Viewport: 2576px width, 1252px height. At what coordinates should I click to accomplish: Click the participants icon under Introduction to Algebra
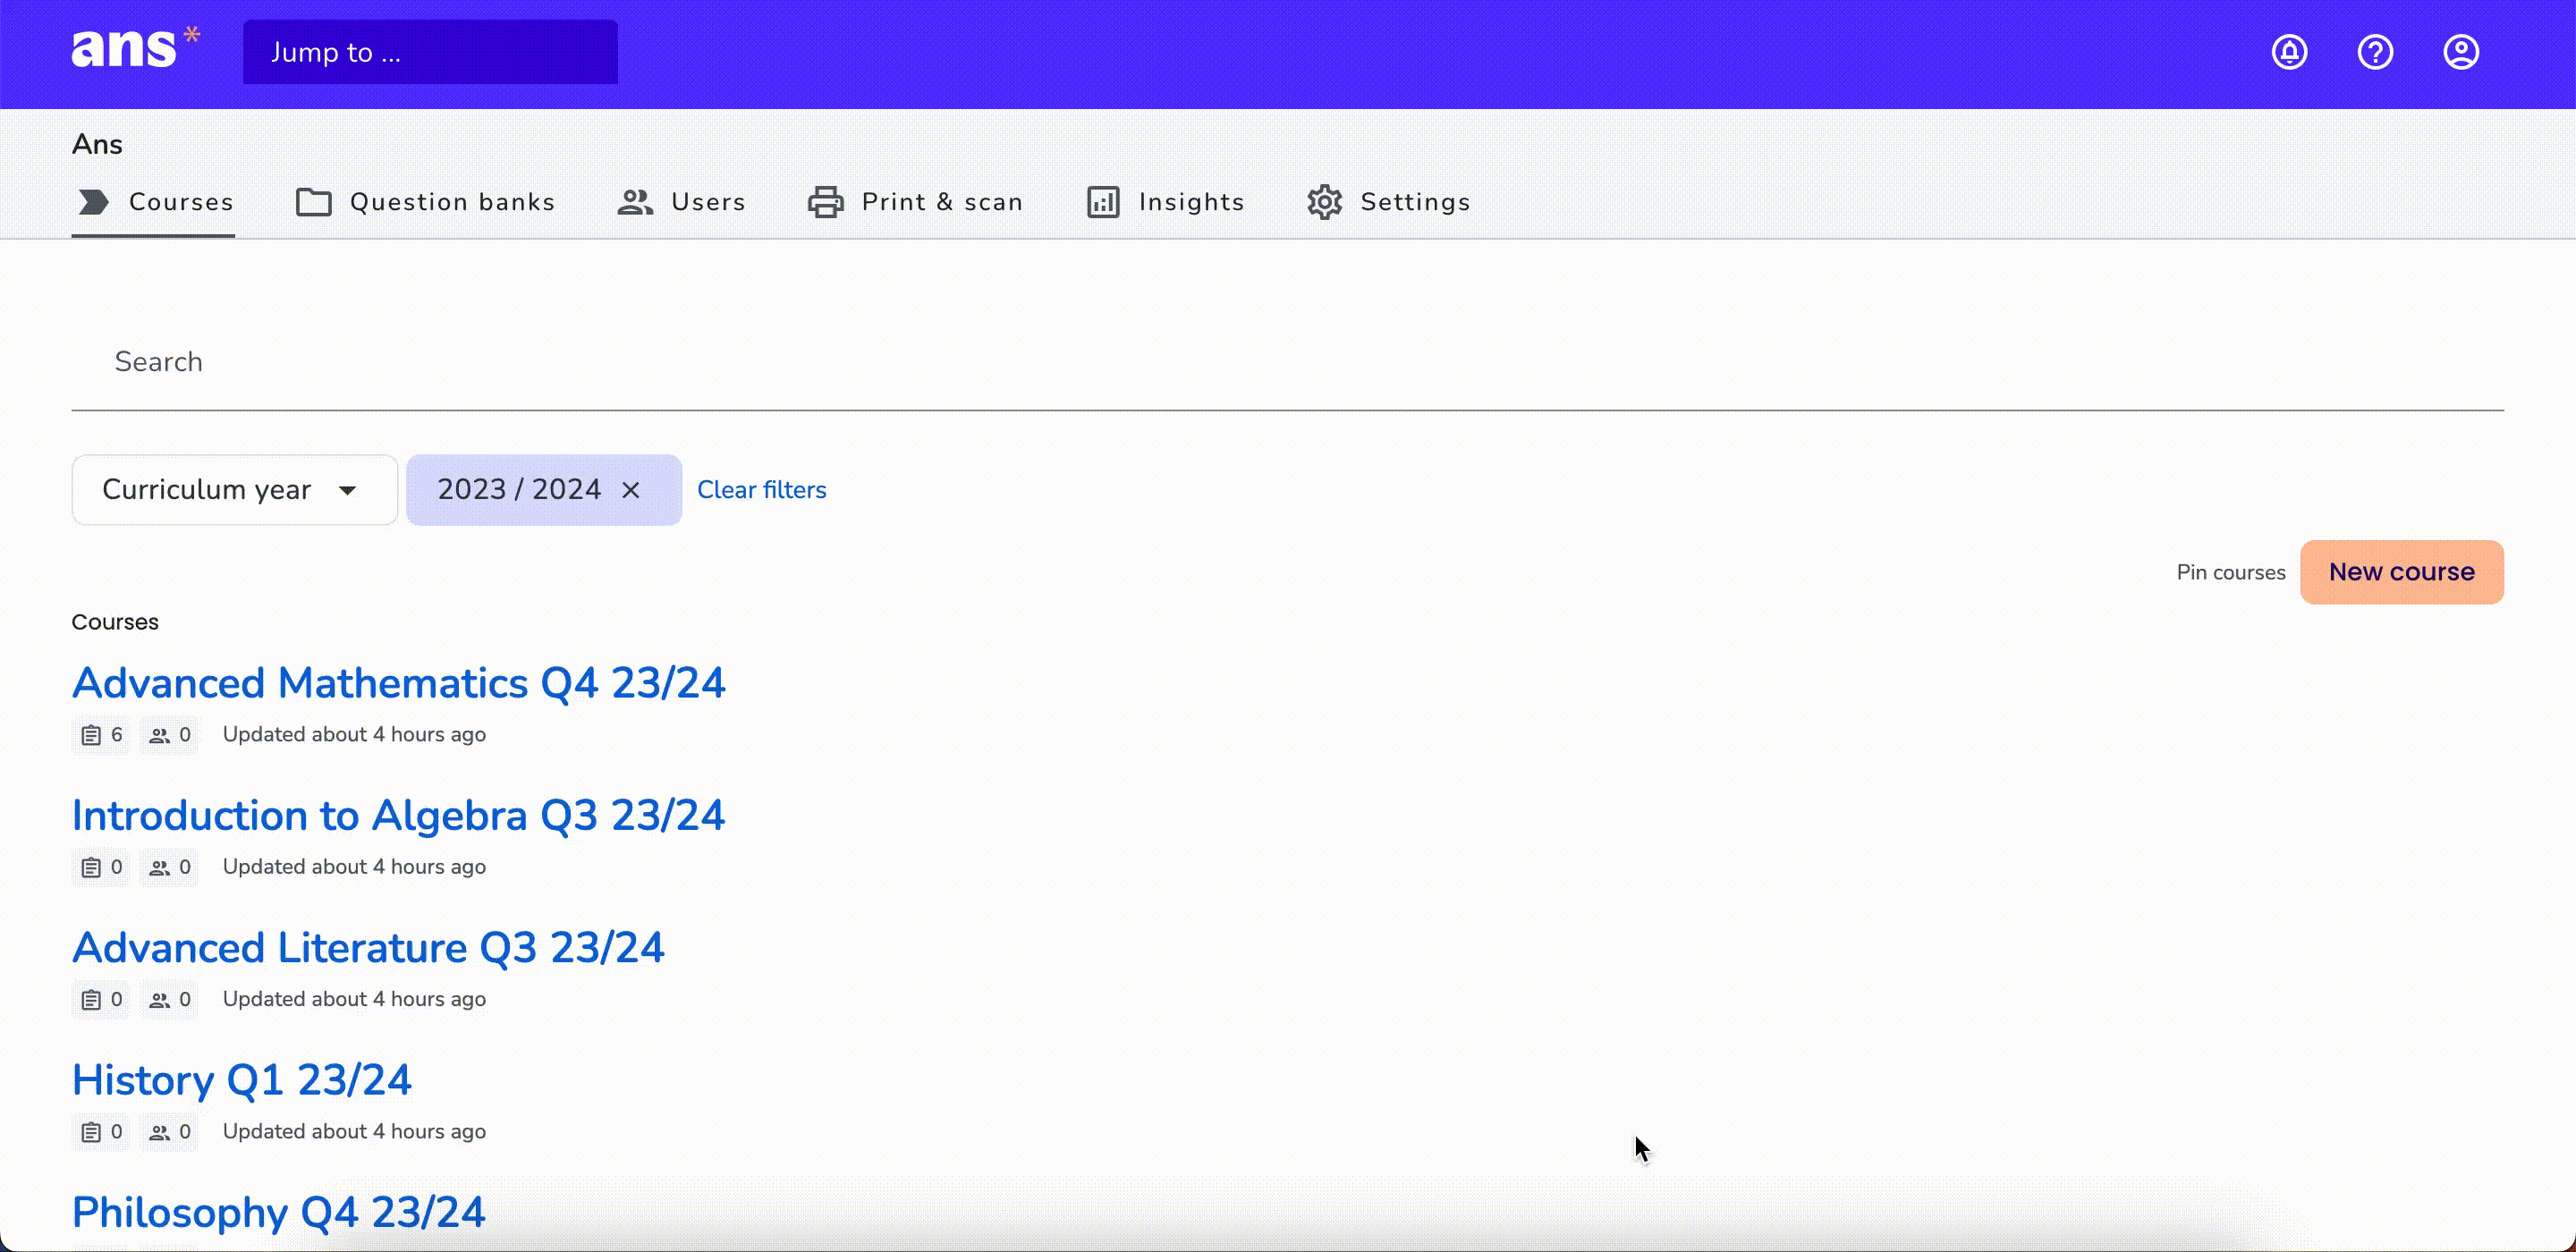(159, 867)
